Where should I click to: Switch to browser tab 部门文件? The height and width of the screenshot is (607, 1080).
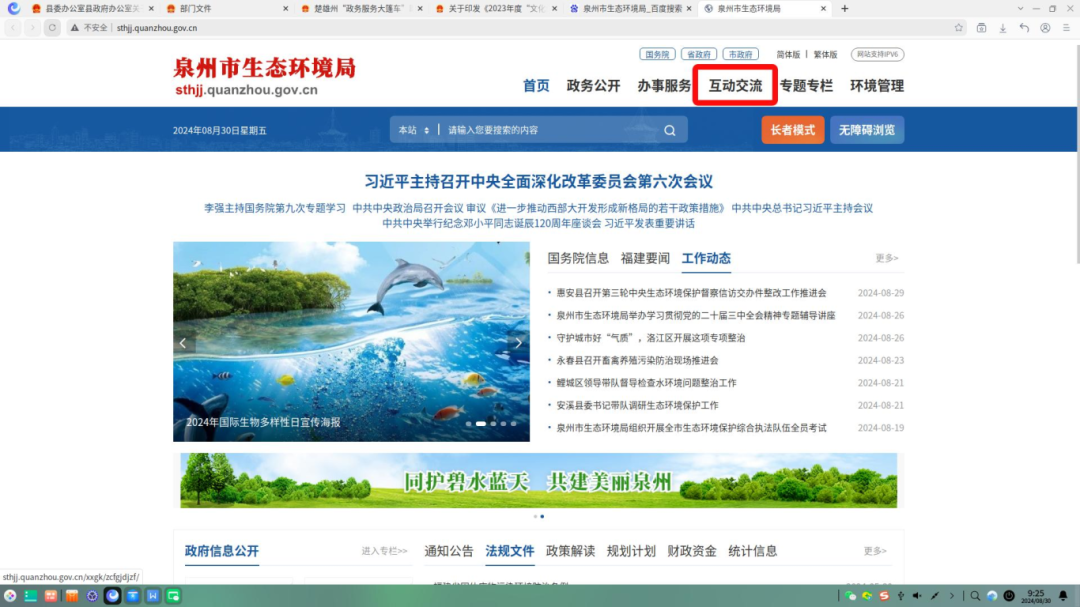(225, 8)
